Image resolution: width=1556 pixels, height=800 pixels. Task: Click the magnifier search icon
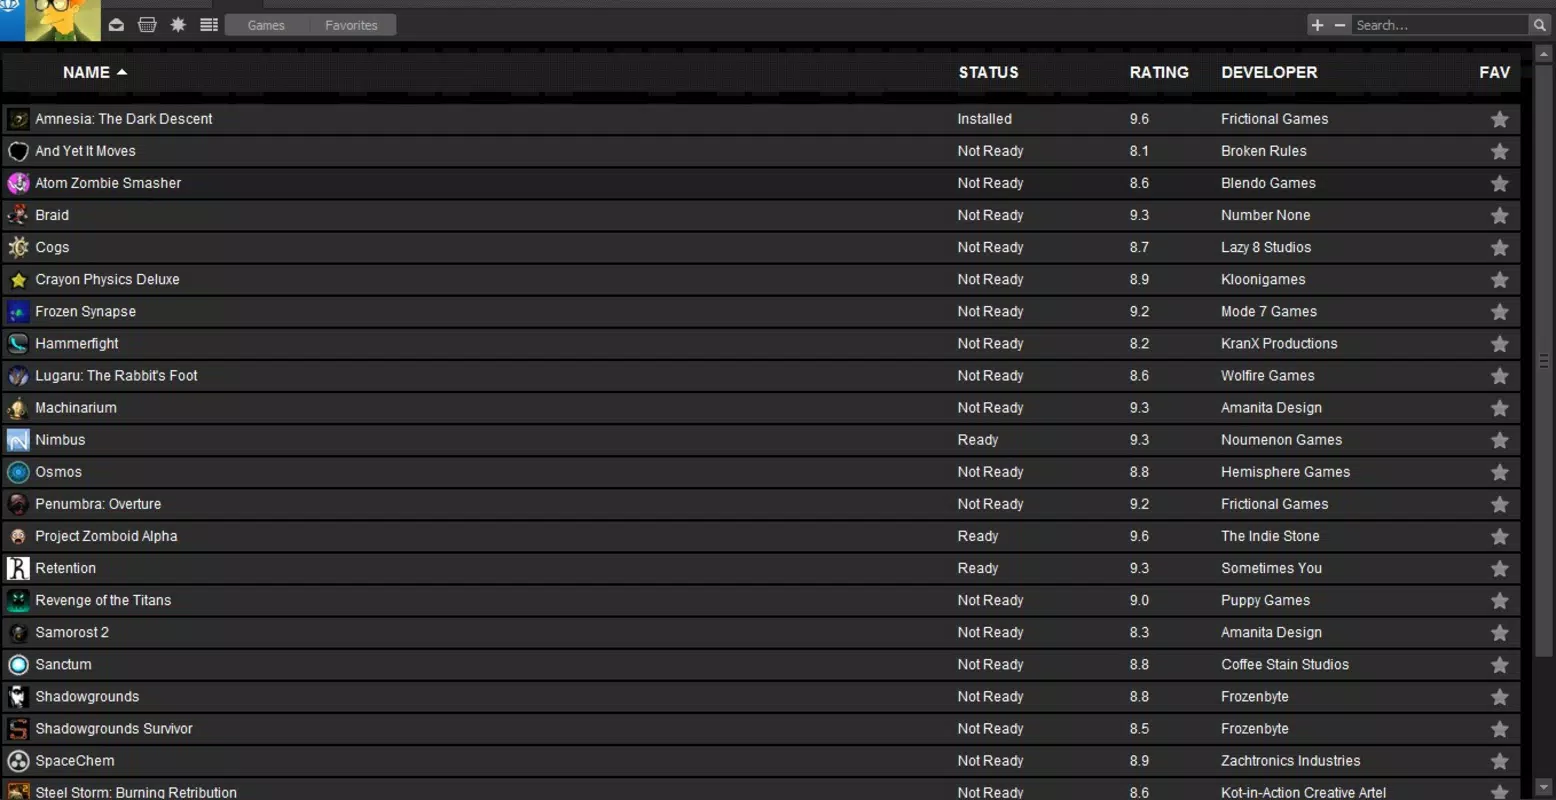[1539, 25]
